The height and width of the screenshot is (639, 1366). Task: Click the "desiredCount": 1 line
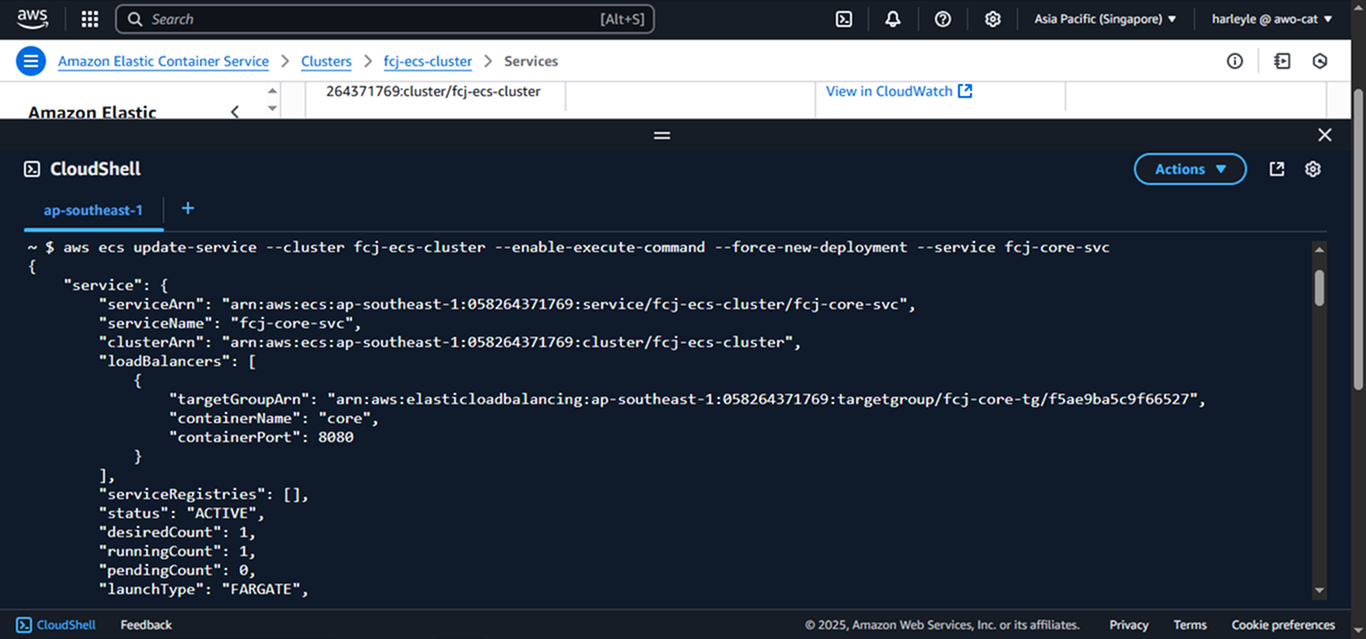pyautogui.click(x=177, y=532)
